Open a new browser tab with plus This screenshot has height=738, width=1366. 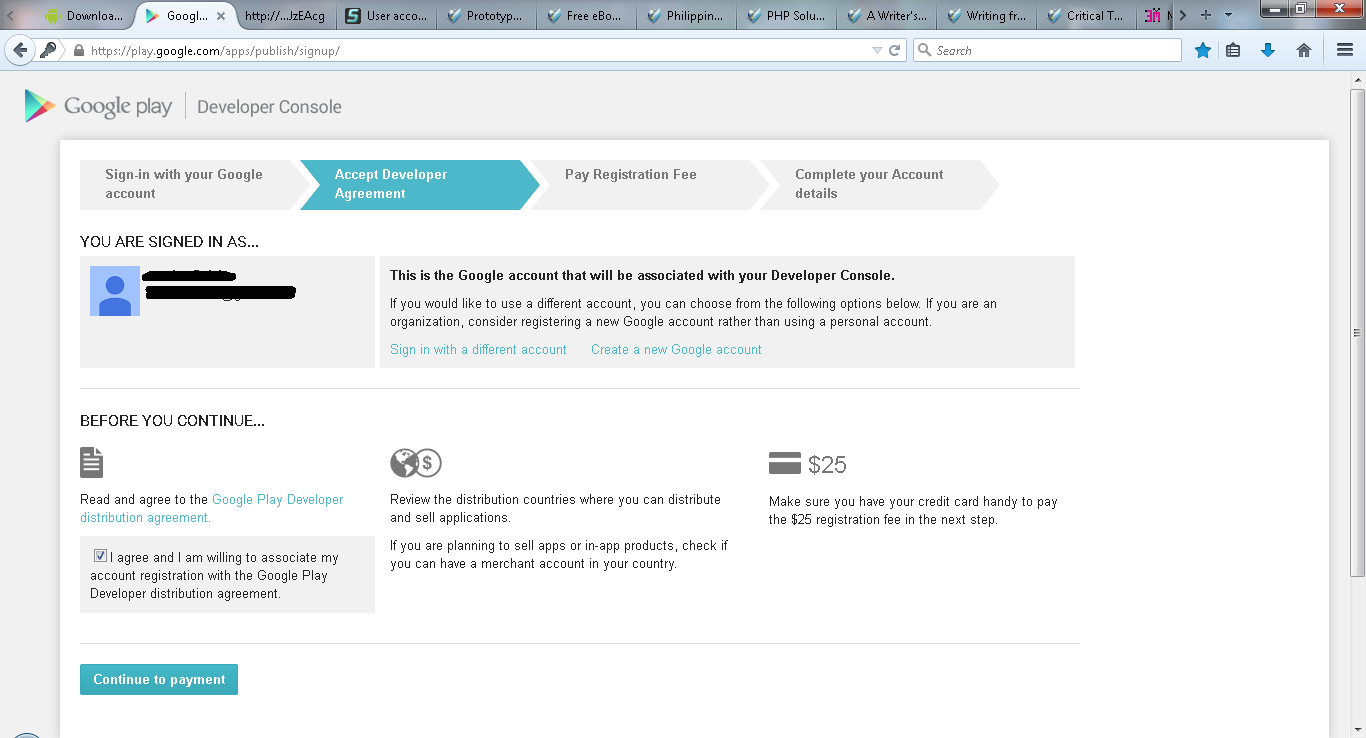pos(1206,15)
